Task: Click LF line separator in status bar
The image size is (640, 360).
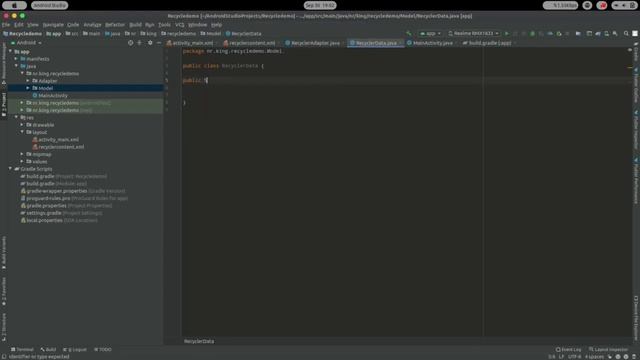Action: 561,357
